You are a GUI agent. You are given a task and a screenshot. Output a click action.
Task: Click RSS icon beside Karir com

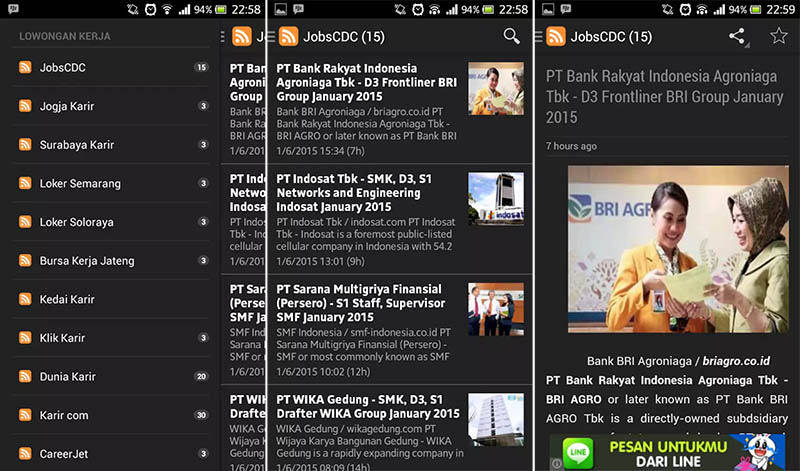(x=25, y=415)
